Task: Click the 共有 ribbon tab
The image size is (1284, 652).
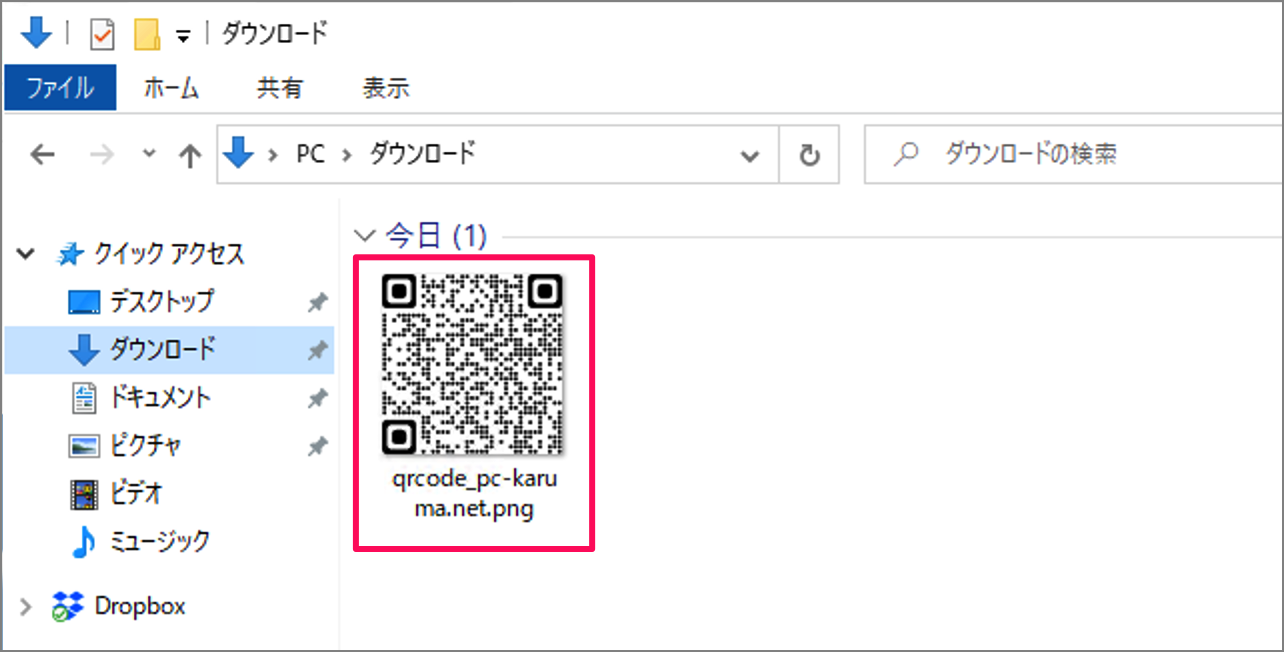Action: [x=279, y=88]
